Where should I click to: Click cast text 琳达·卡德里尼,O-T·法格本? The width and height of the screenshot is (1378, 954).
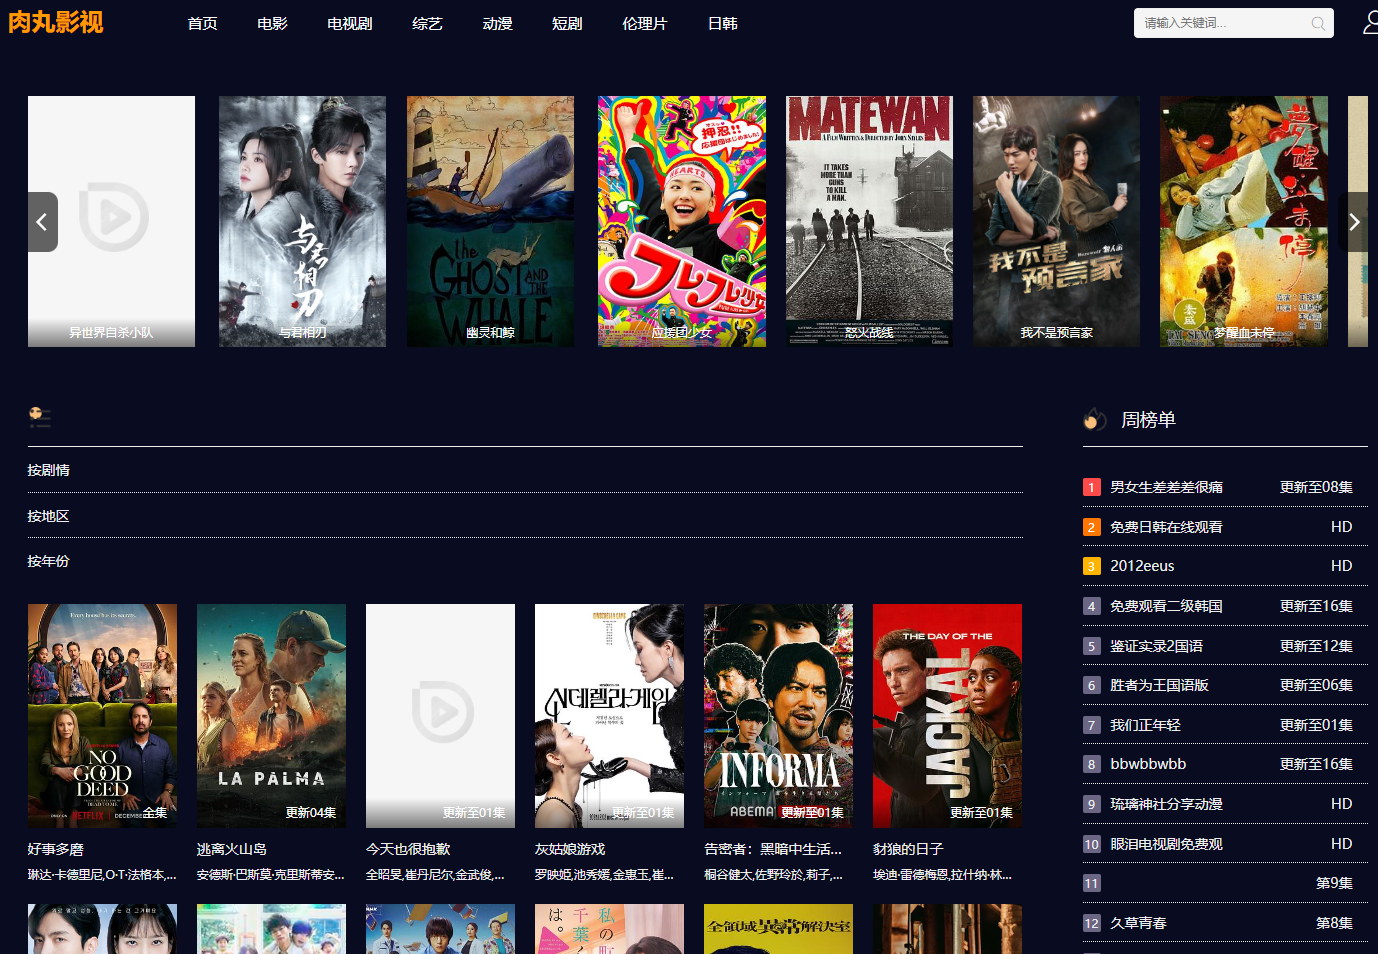[x=102, y=875]
